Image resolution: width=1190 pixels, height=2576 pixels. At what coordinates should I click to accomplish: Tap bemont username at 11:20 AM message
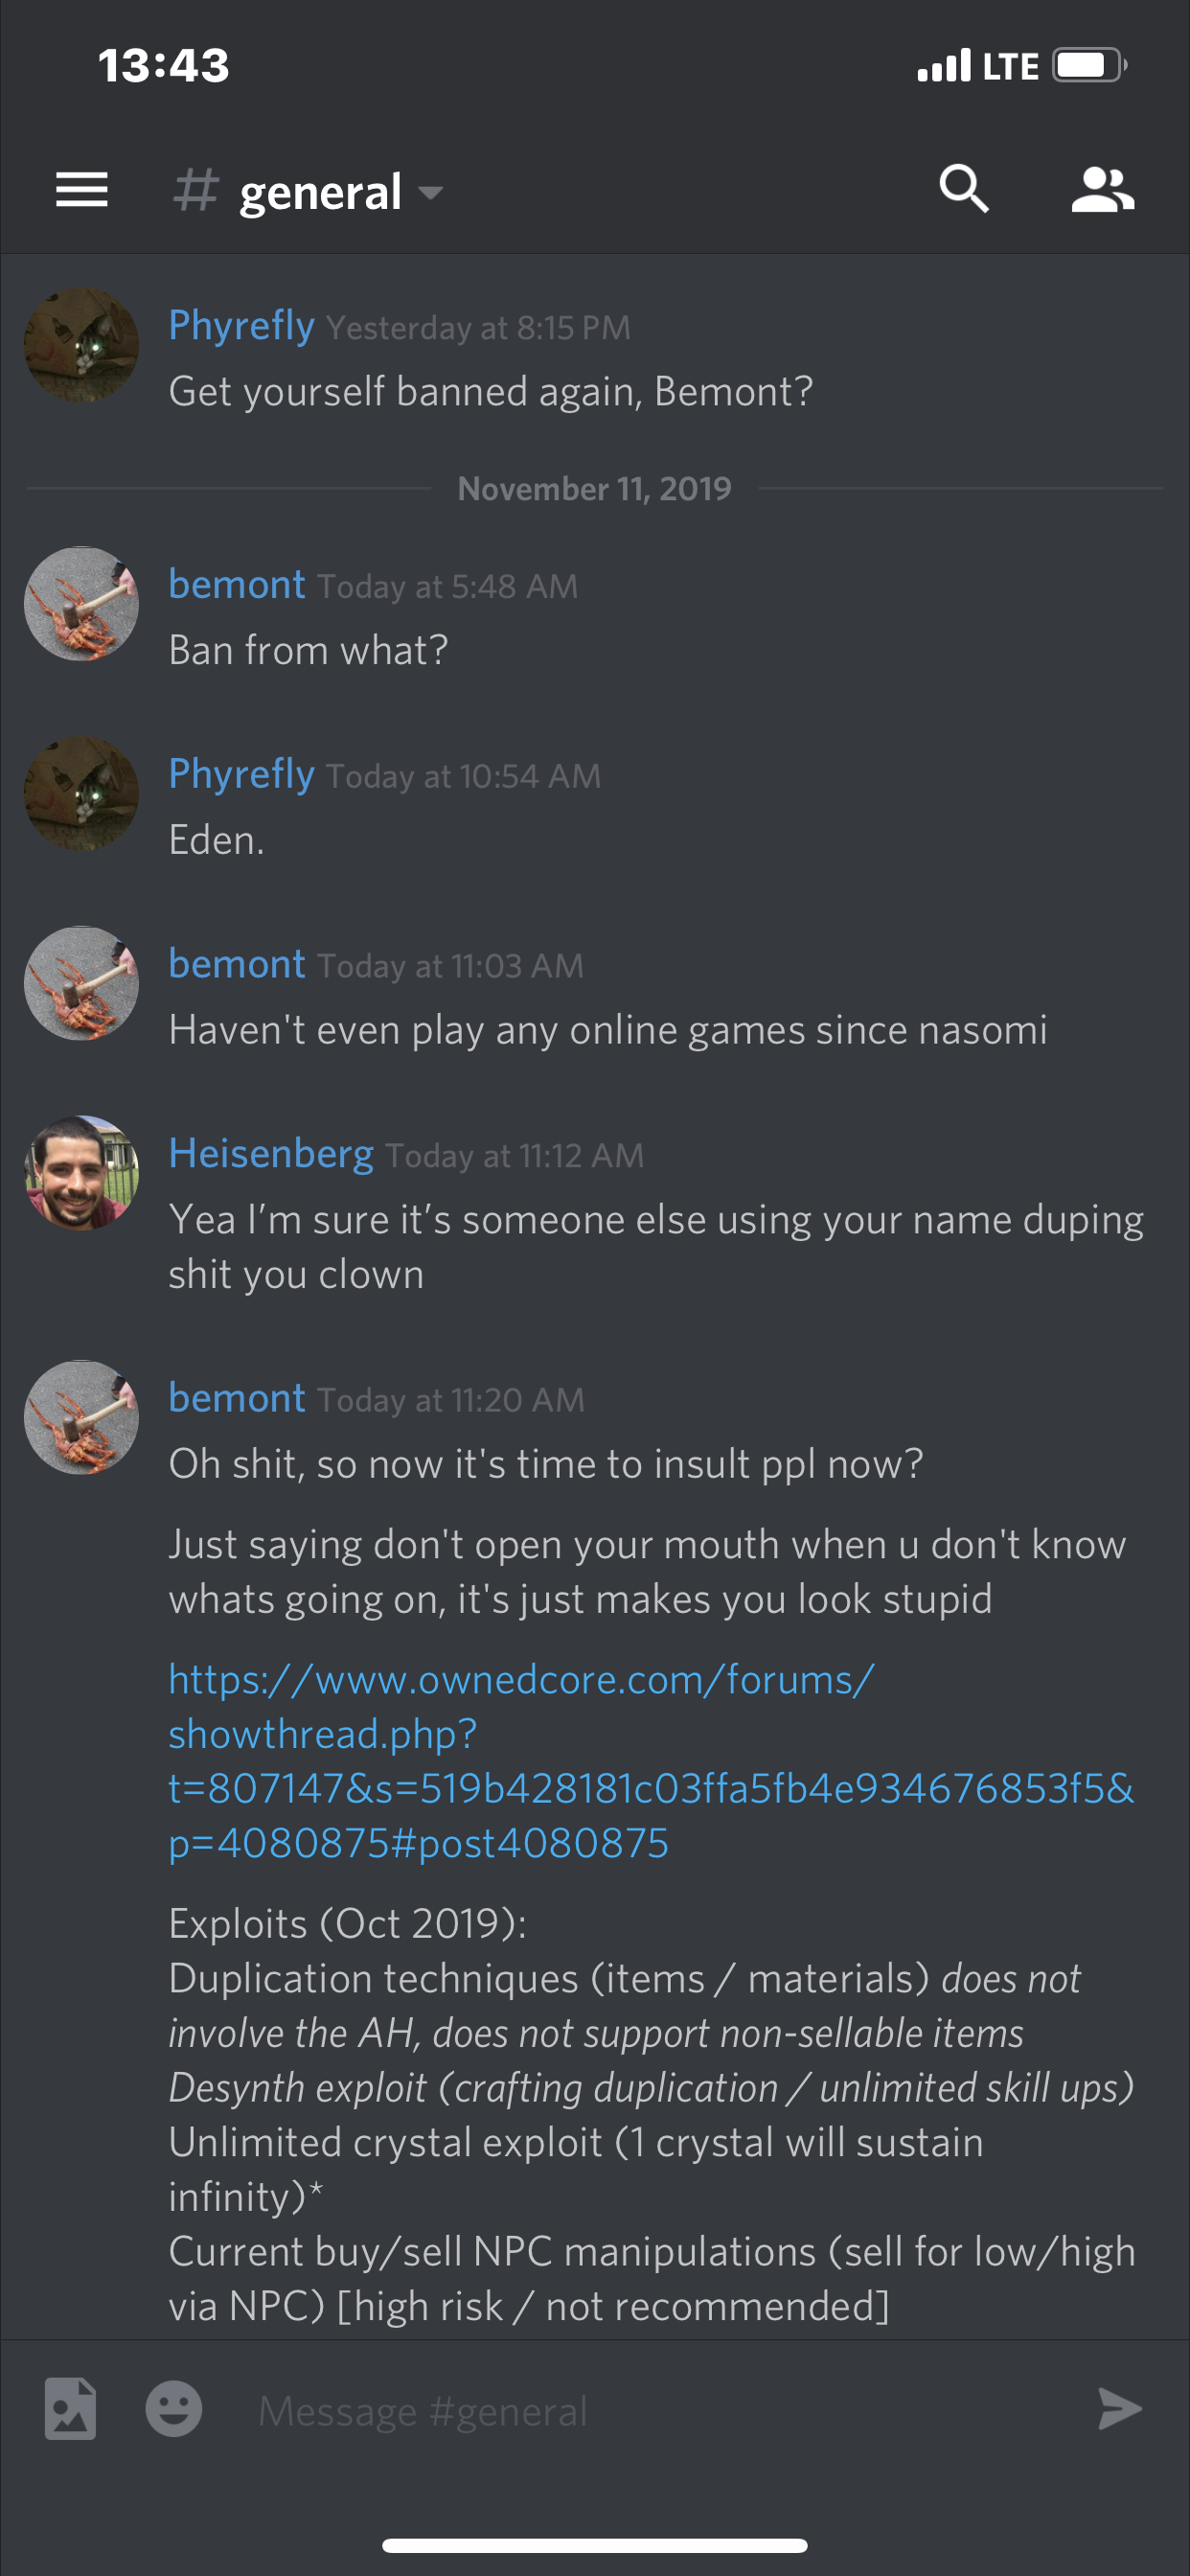(x=237, y=1397)
